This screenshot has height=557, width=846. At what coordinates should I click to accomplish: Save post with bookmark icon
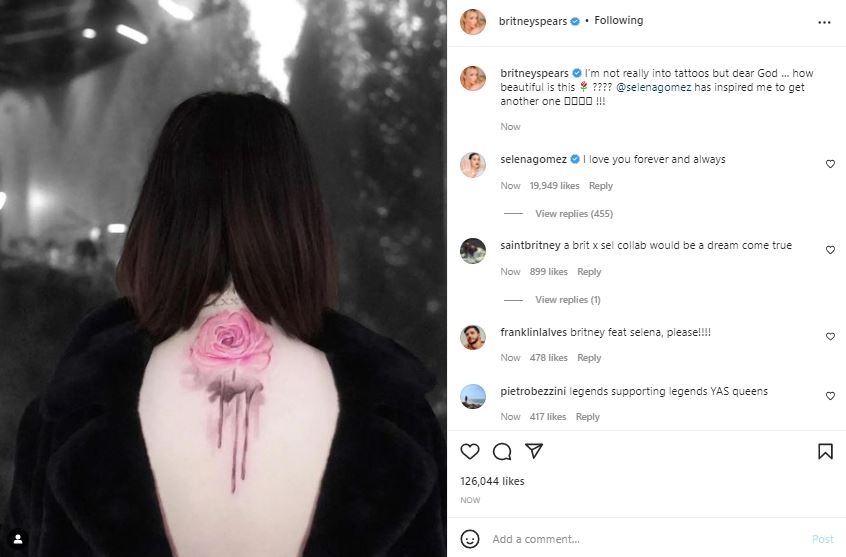[x=825, y=451]
